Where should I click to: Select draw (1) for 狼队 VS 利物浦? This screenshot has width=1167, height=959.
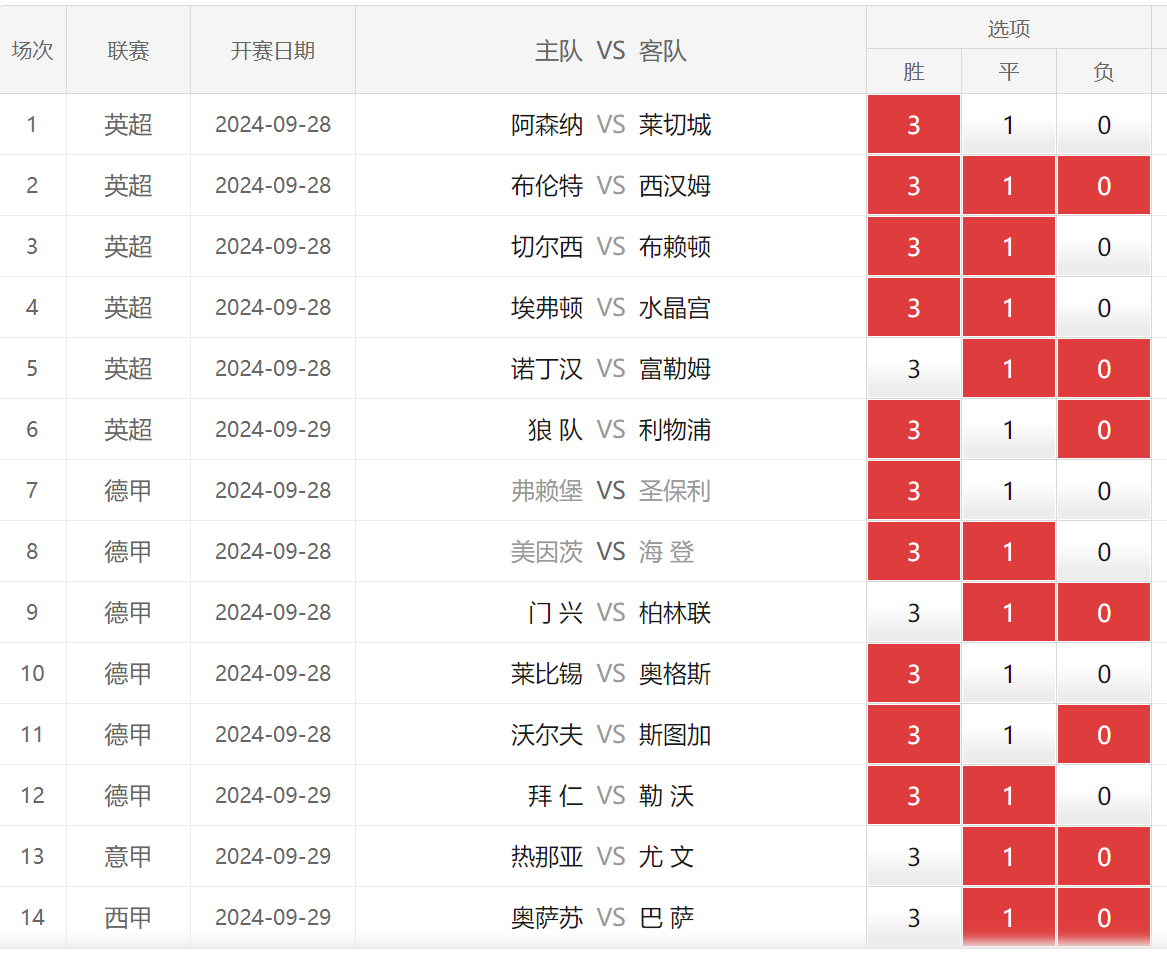(1008, 429)
